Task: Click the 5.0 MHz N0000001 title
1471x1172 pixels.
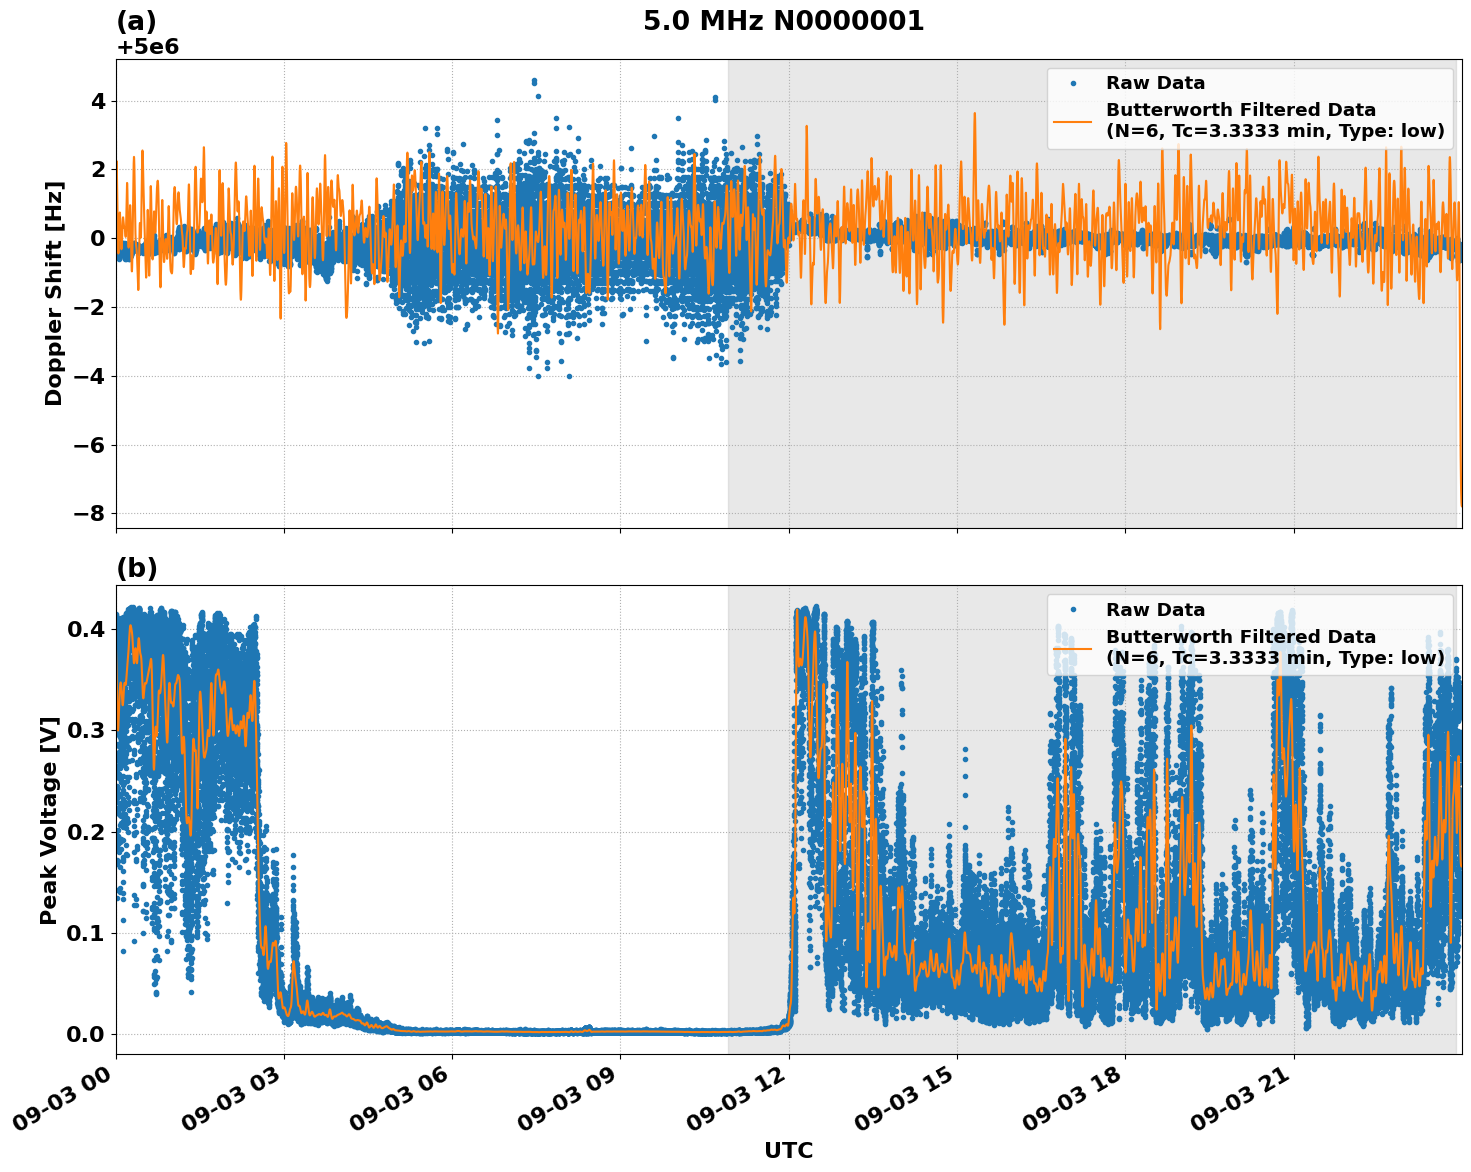Action: click(785, 16)
